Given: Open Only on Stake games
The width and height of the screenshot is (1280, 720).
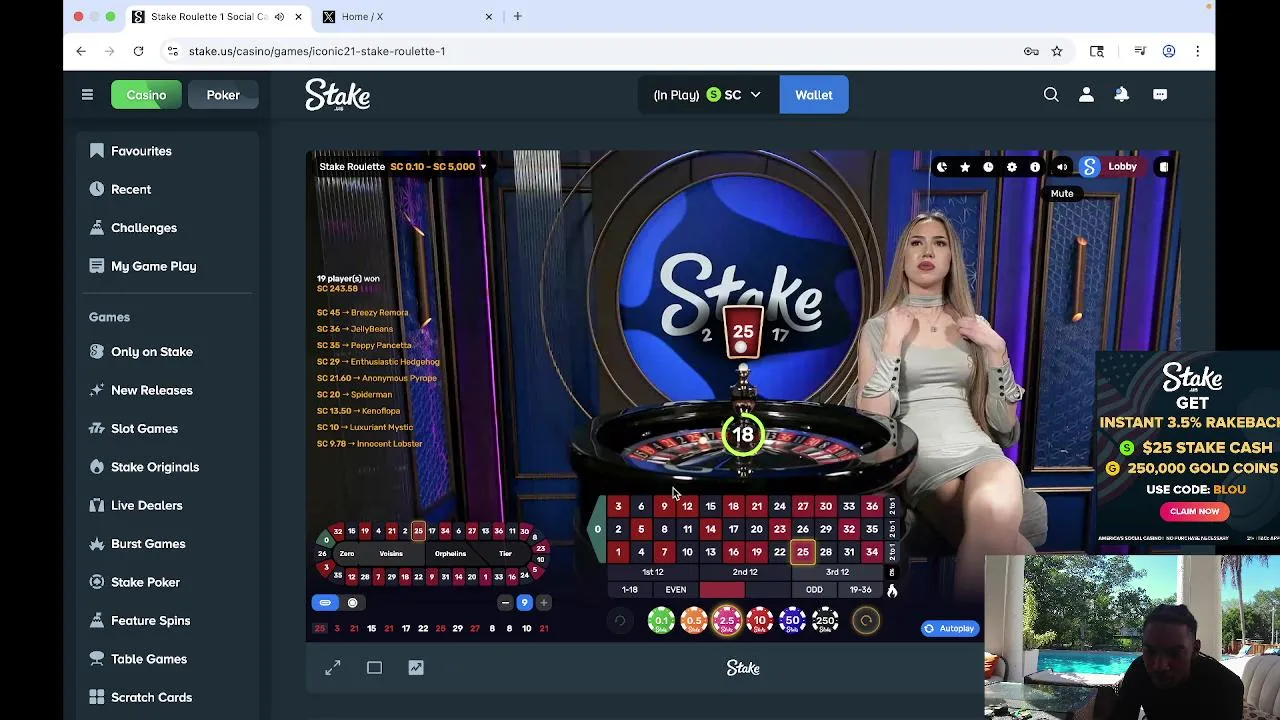Looking at the screenshot, I should coord(152,352).
